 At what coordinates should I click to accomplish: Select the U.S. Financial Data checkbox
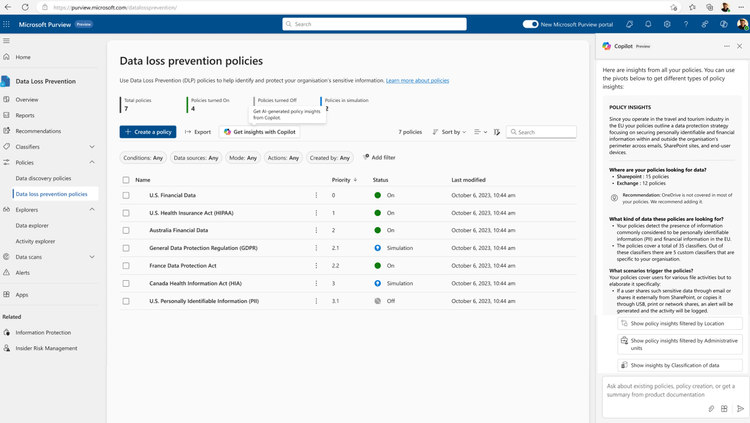click(x=126, y=195)
